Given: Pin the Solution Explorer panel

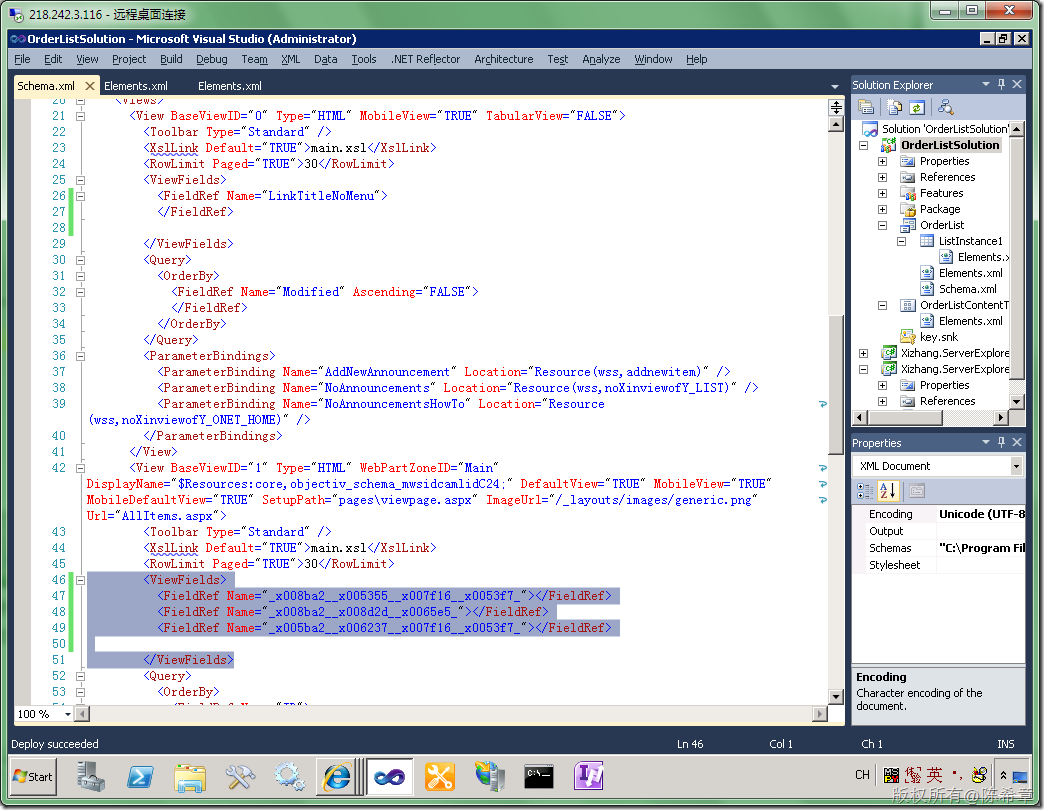Looking at the screenshot, I should [x=1001, y=85].
